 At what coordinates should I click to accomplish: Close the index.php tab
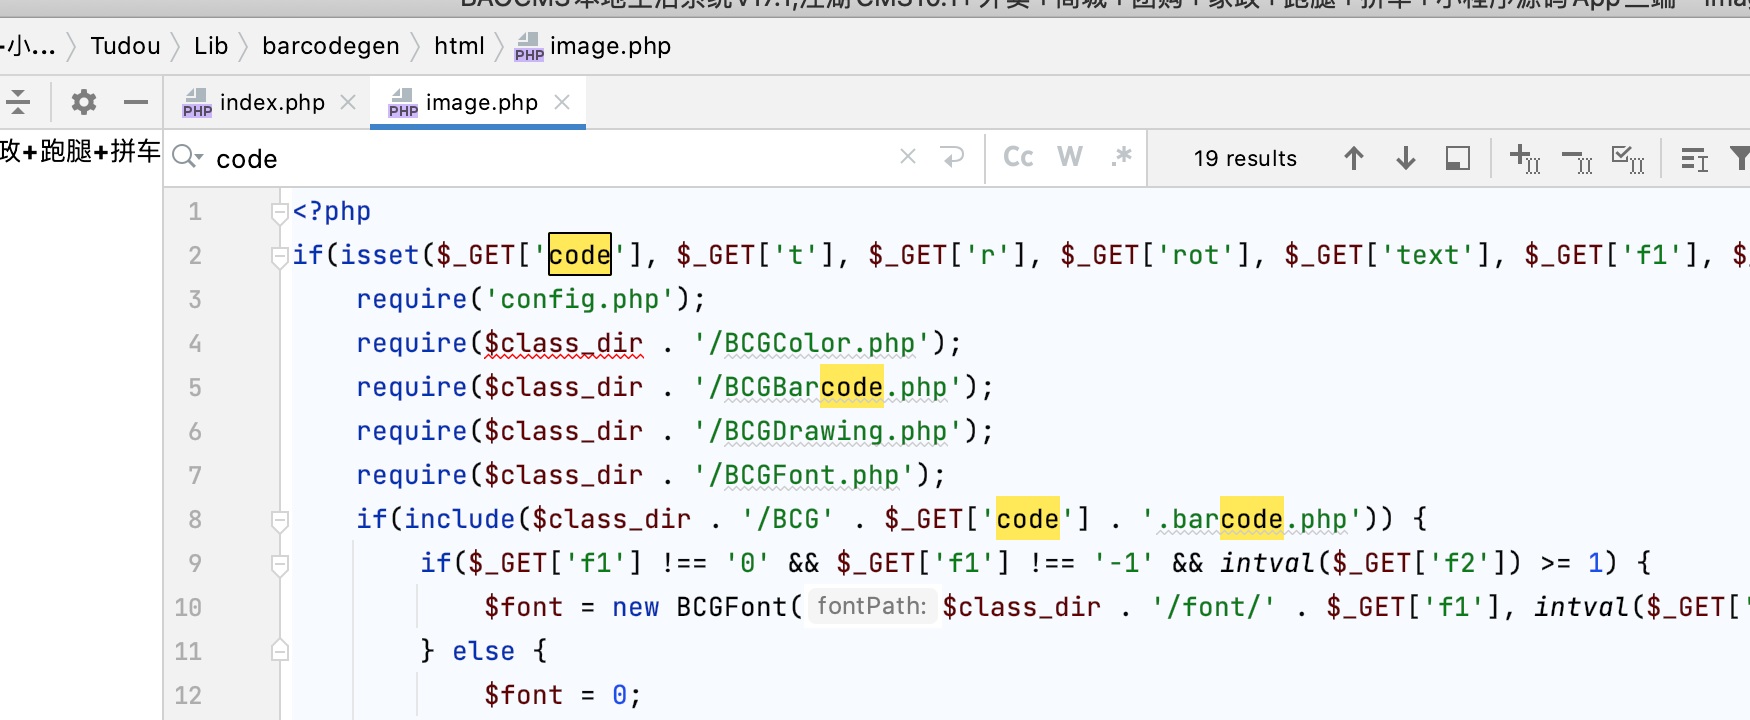[x=348, y=102]
